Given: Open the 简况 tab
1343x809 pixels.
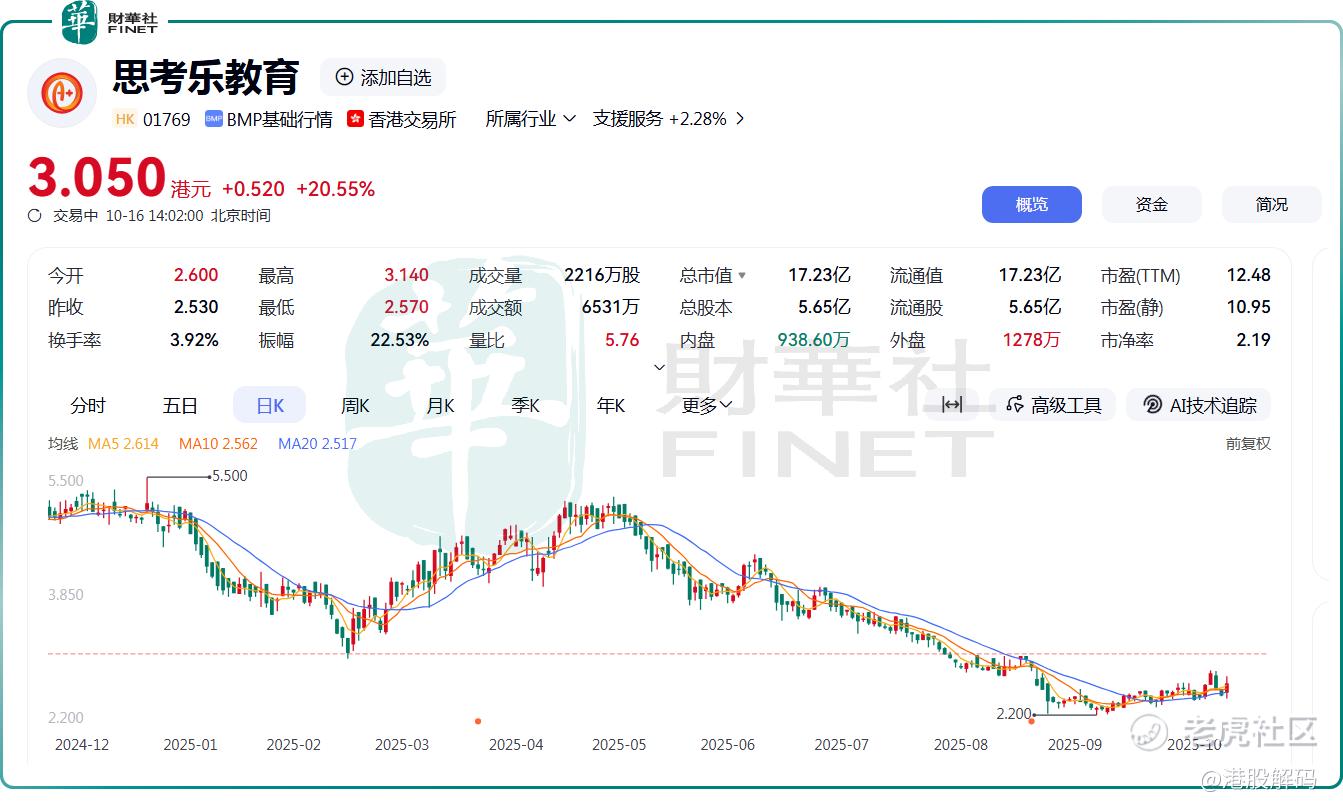Looking at the screenshot, I should click(1272, 204).
